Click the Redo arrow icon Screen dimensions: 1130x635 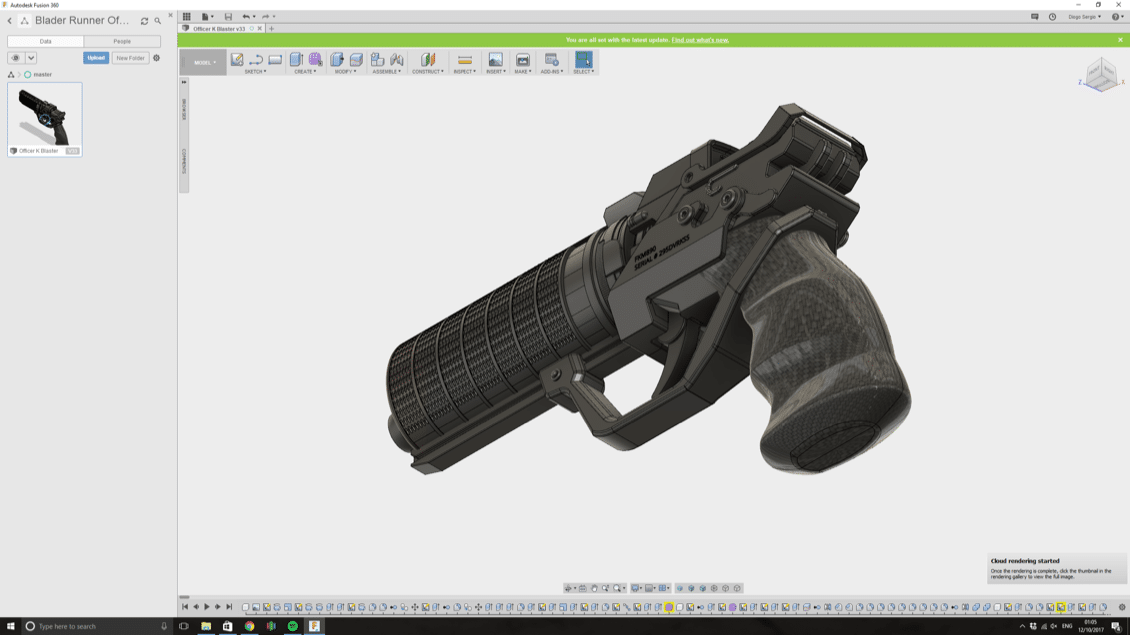coord(265,17)
